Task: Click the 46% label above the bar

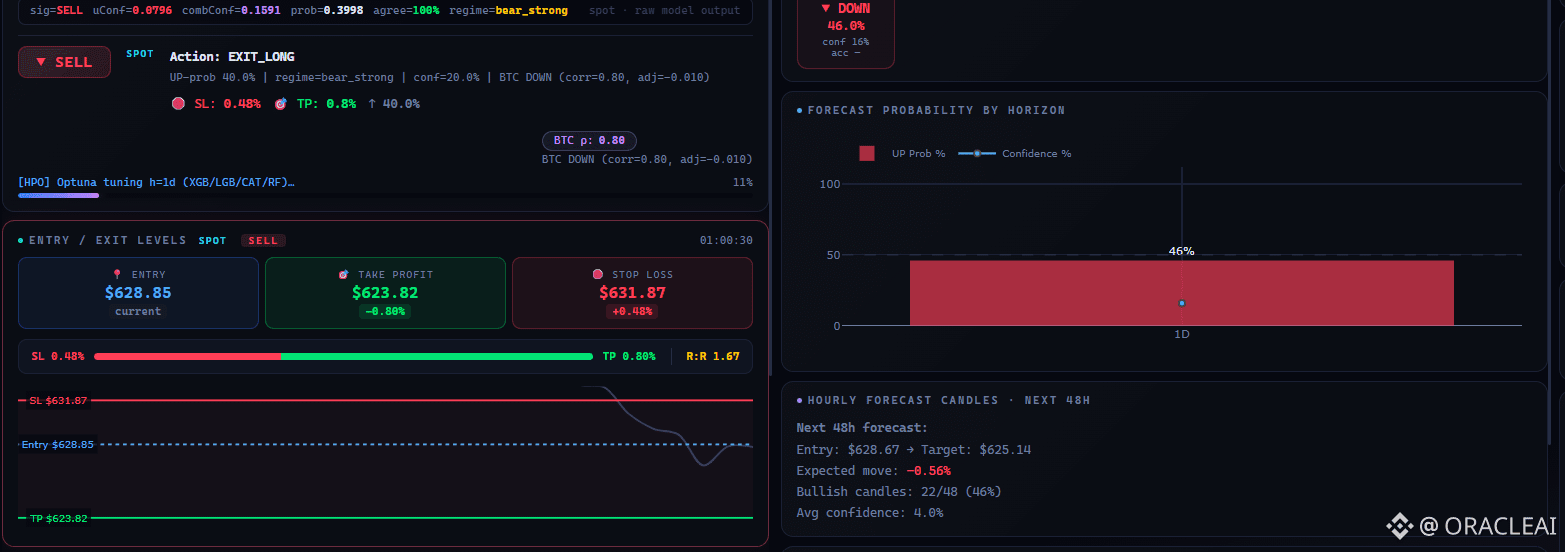Action: coord(1181,251)
